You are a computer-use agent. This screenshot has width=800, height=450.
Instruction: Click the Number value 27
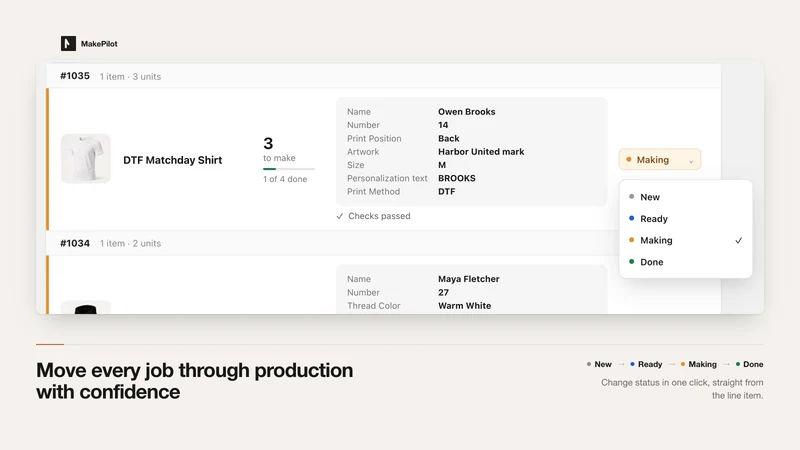point(443,292)
